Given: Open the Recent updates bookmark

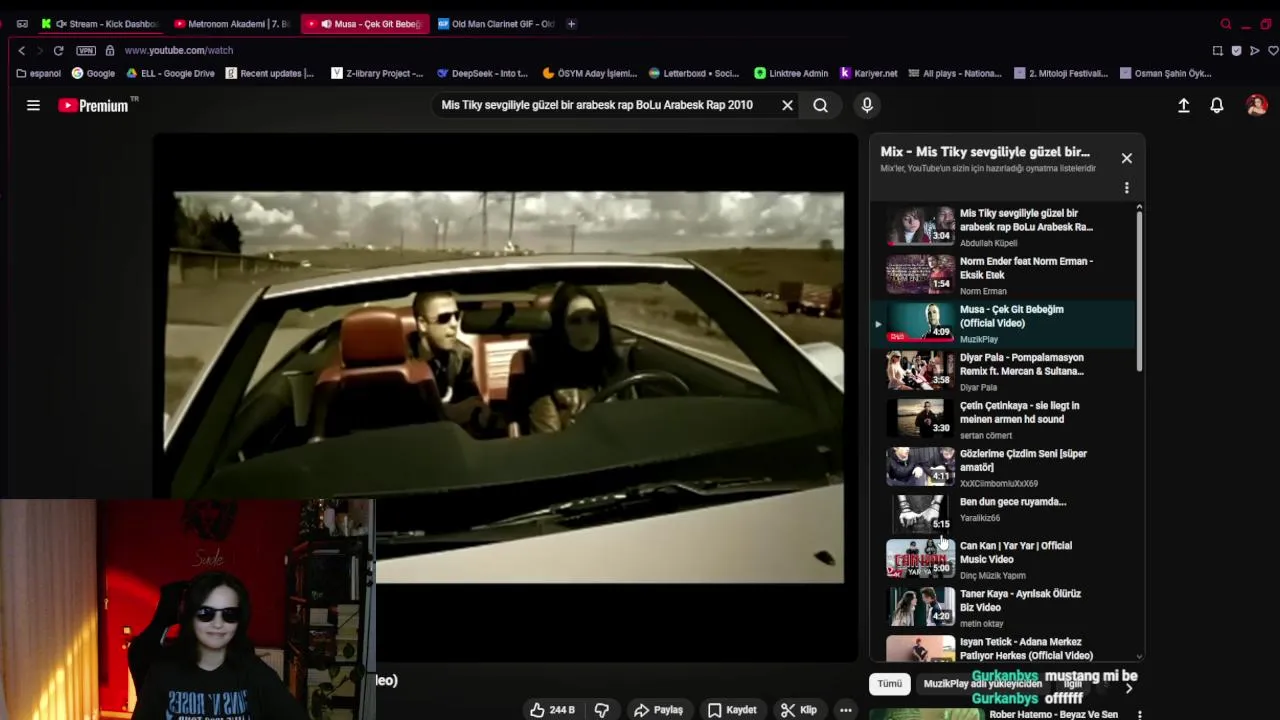Looking at the screenshot, I should pyautogui.click(x=270, y=73).
